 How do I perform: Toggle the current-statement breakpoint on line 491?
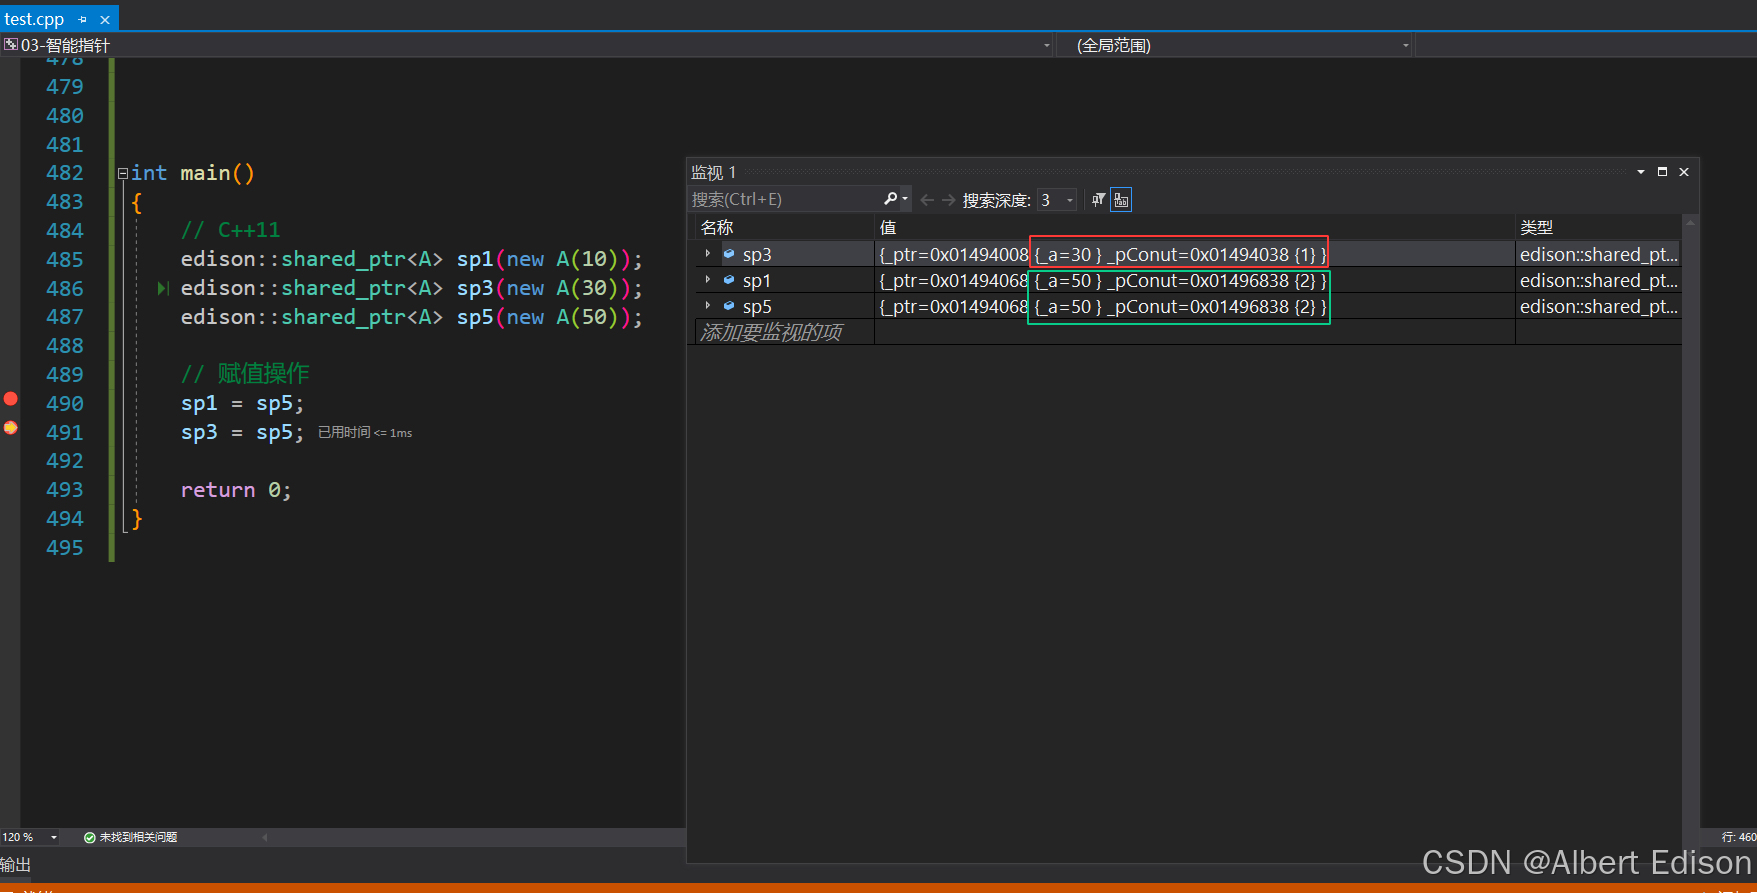pos(10,428)
